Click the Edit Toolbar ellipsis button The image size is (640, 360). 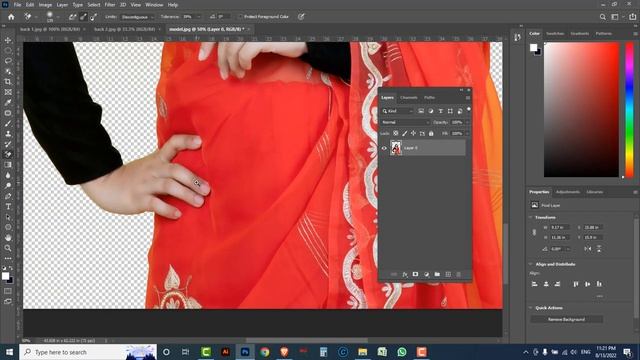(8, 258)
